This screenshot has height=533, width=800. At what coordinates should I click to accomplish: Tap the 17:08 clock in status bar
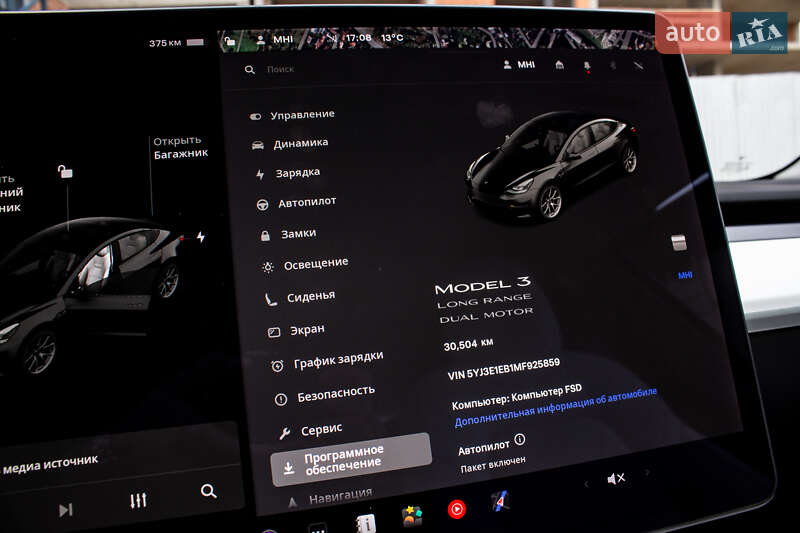click(358, 38)
